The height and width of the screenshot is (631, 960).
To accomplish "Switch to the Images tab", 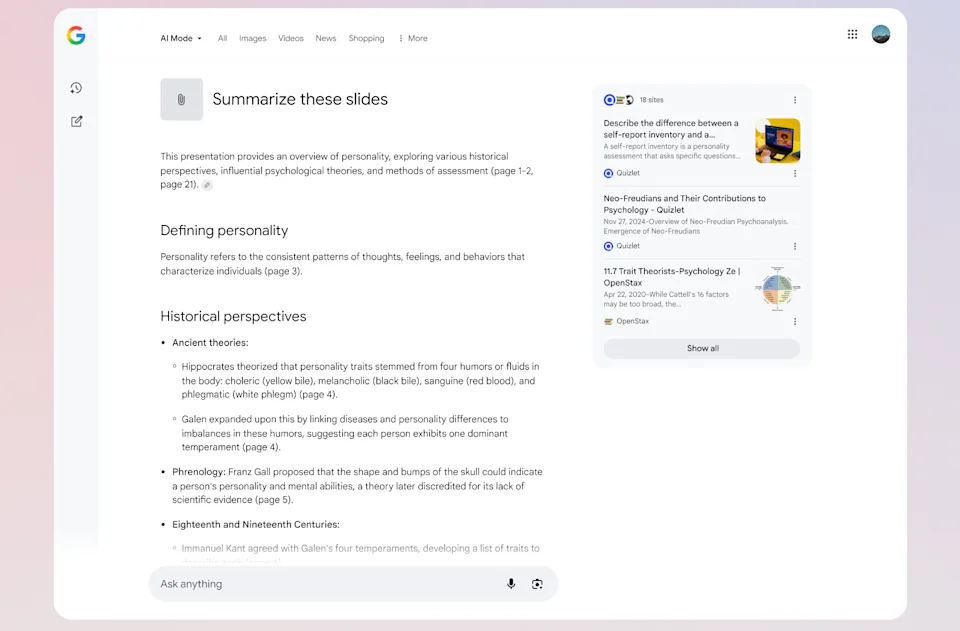I will pyautogui.click(x=252, y=38).
